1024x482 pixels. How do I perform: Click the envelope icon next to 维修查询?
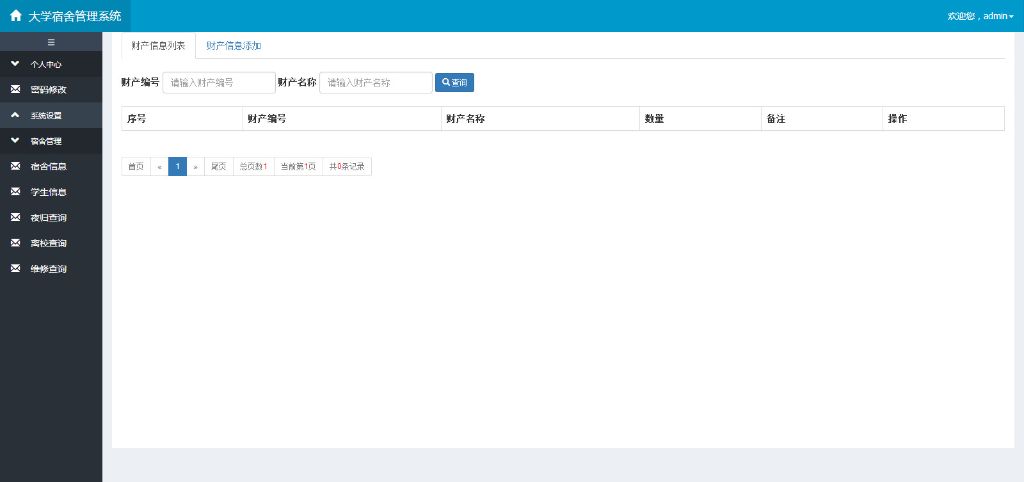click(16, 268)
